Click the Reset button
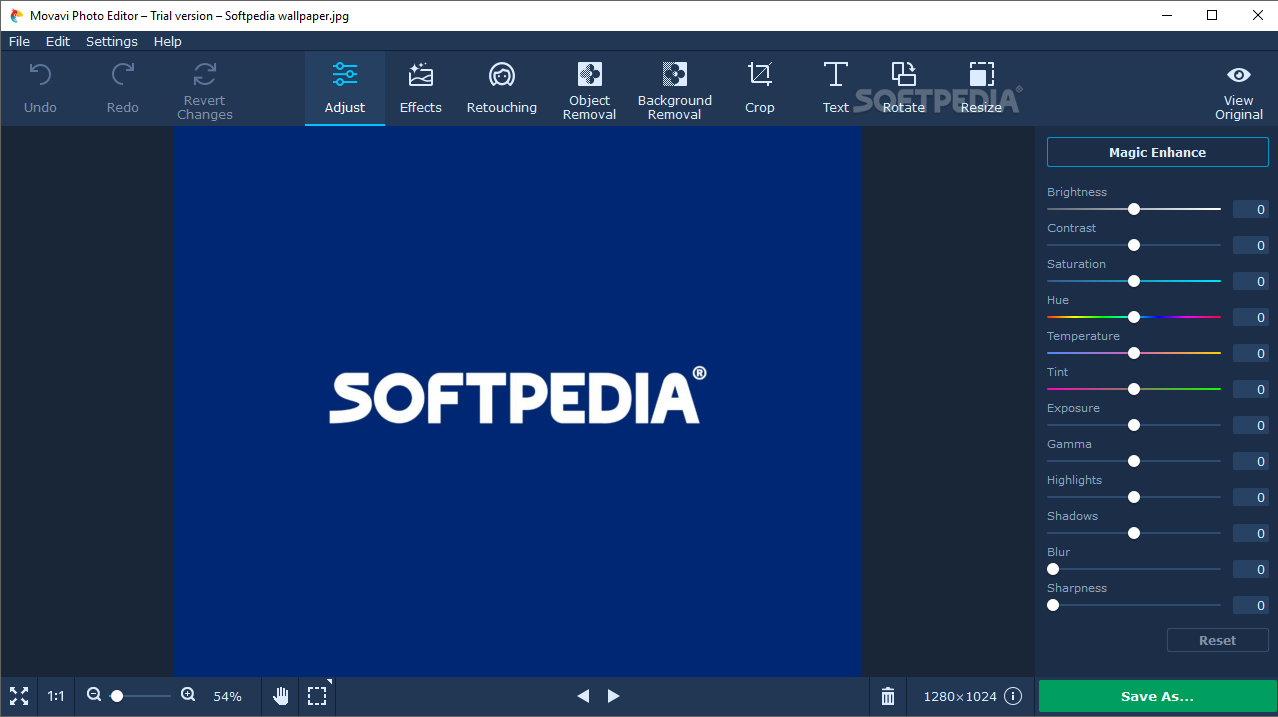Screen dimensions: 1278x717 (1218, 640)
